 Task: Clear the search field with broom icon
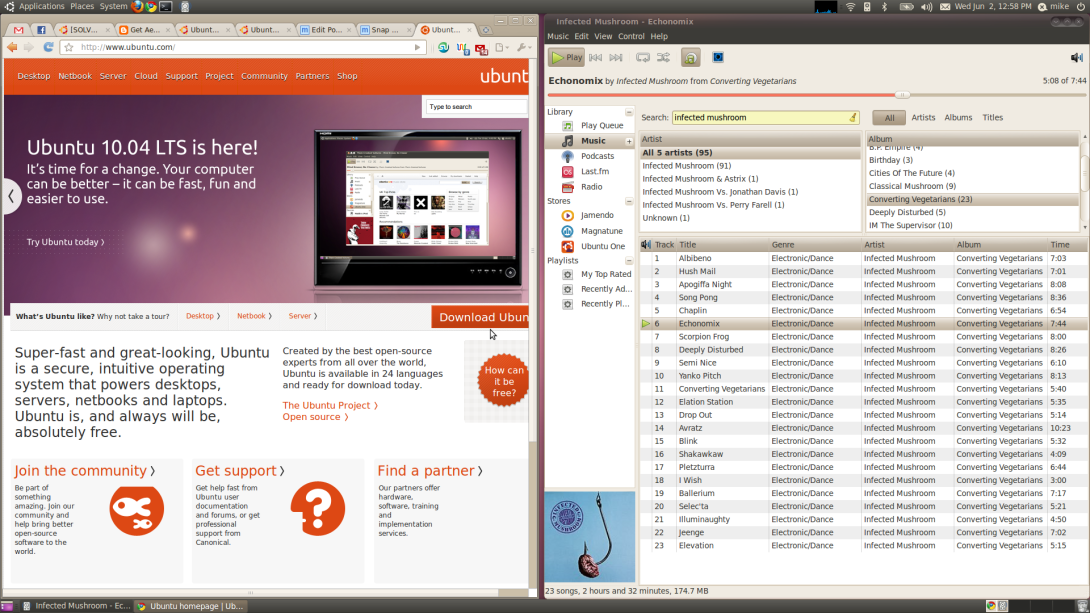coord(853,117)
